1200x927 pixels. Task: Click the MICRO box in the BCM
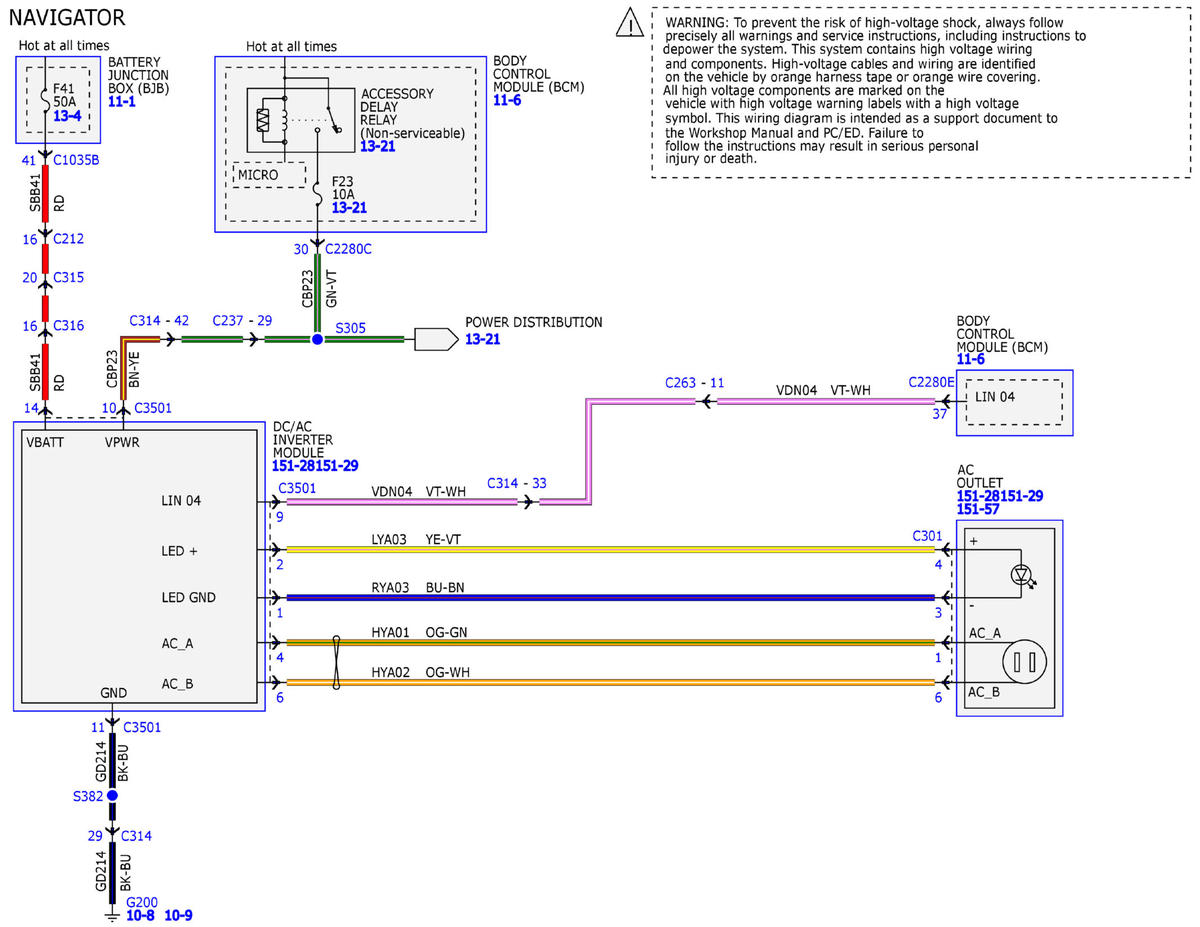(269, 175)
